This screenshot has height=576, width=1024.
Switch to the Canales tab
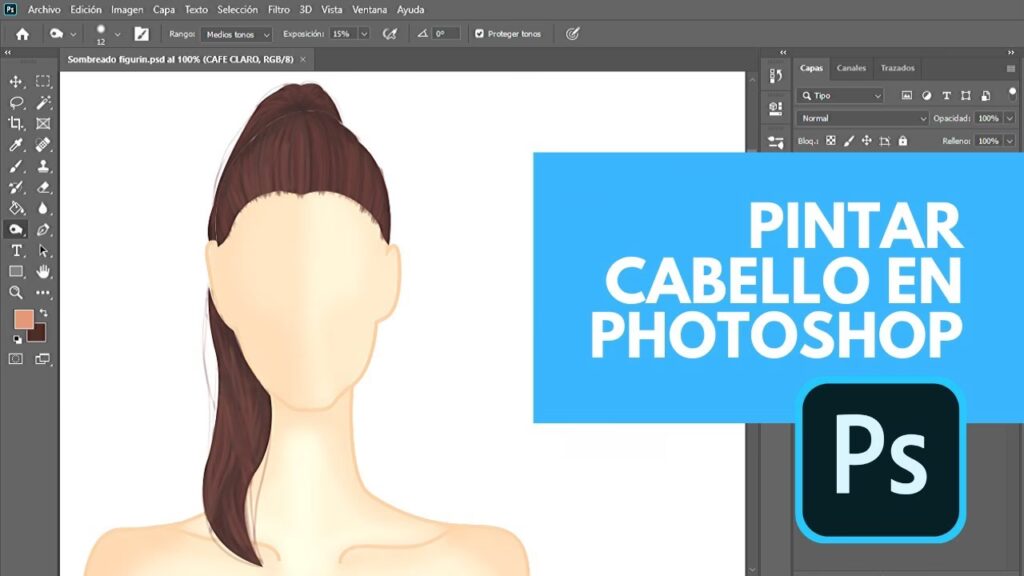pyautogui.click(x=851, y=68)
